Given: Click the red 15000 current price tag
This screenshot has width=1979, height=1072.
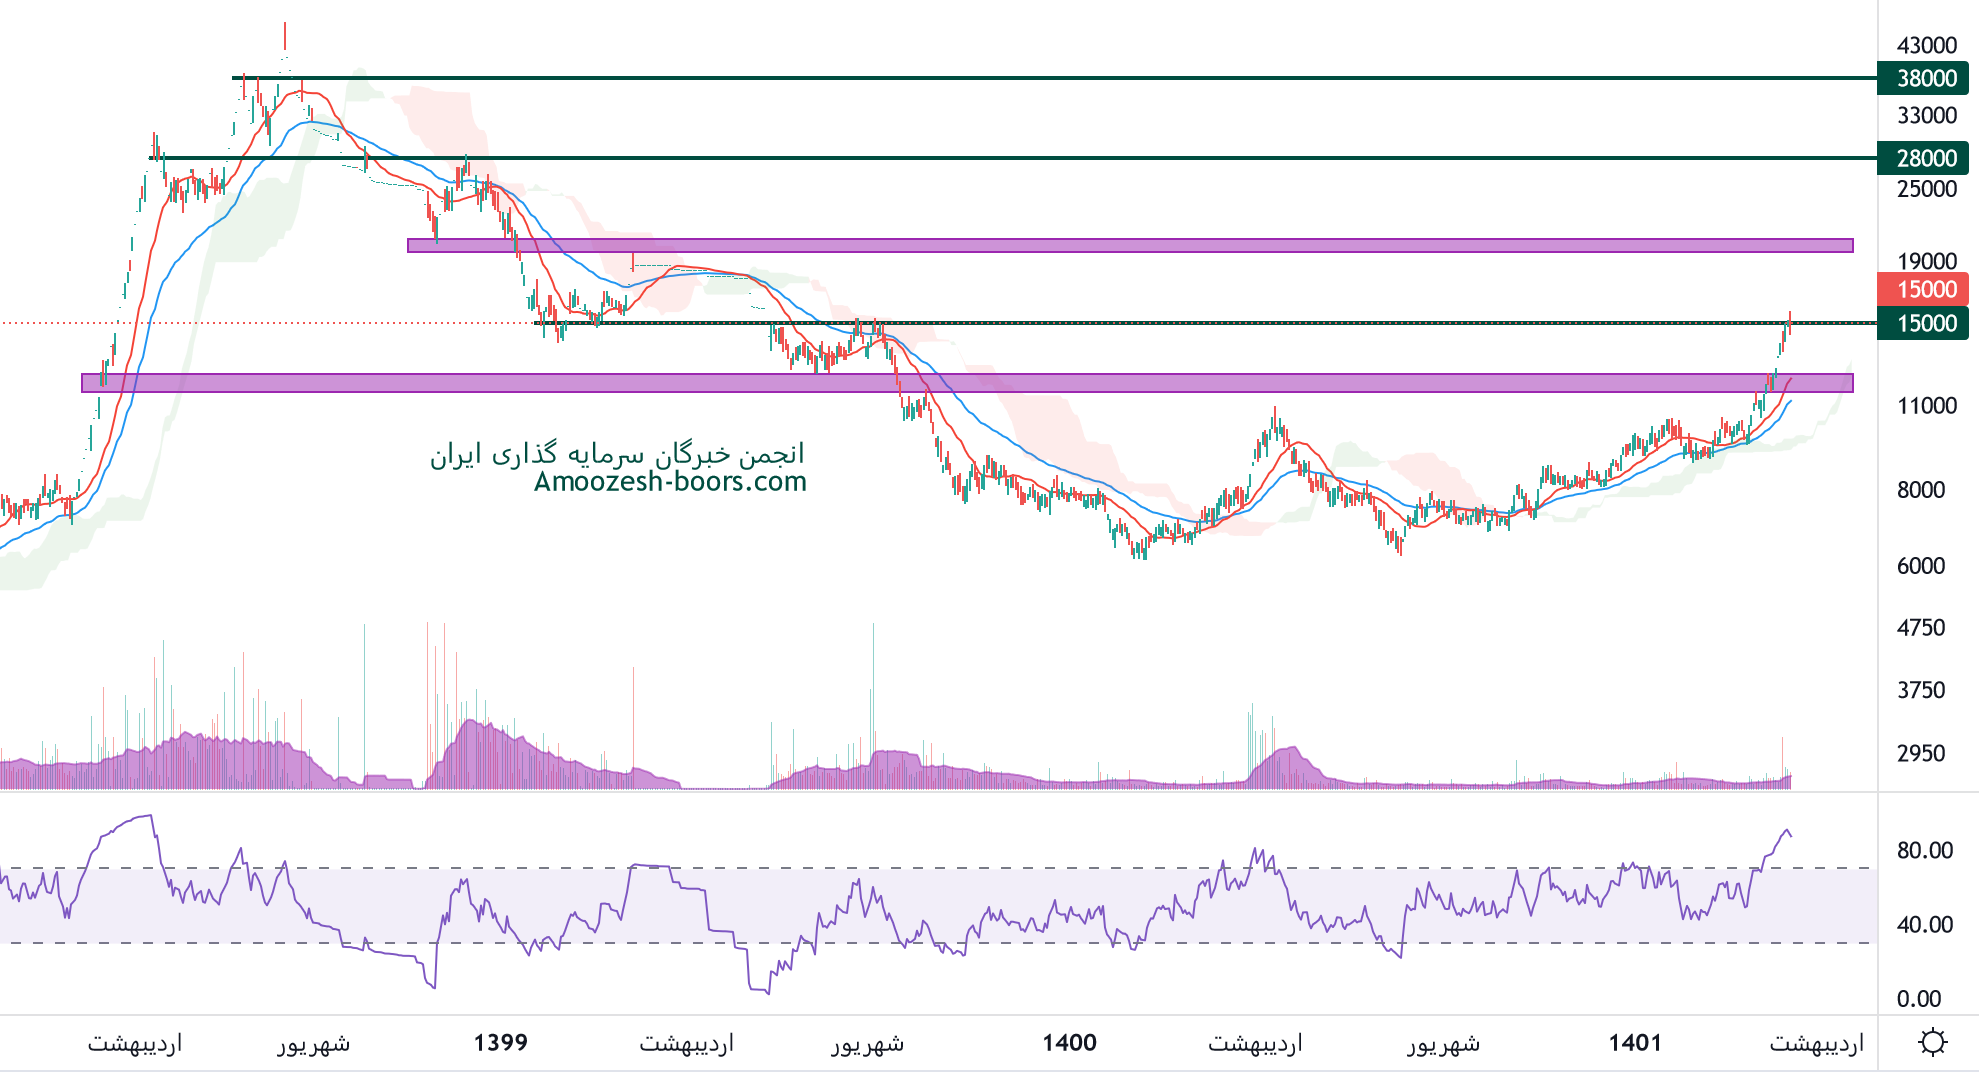Looking at the screenshot, I should pyautogui.click(x=1925, y=290).
